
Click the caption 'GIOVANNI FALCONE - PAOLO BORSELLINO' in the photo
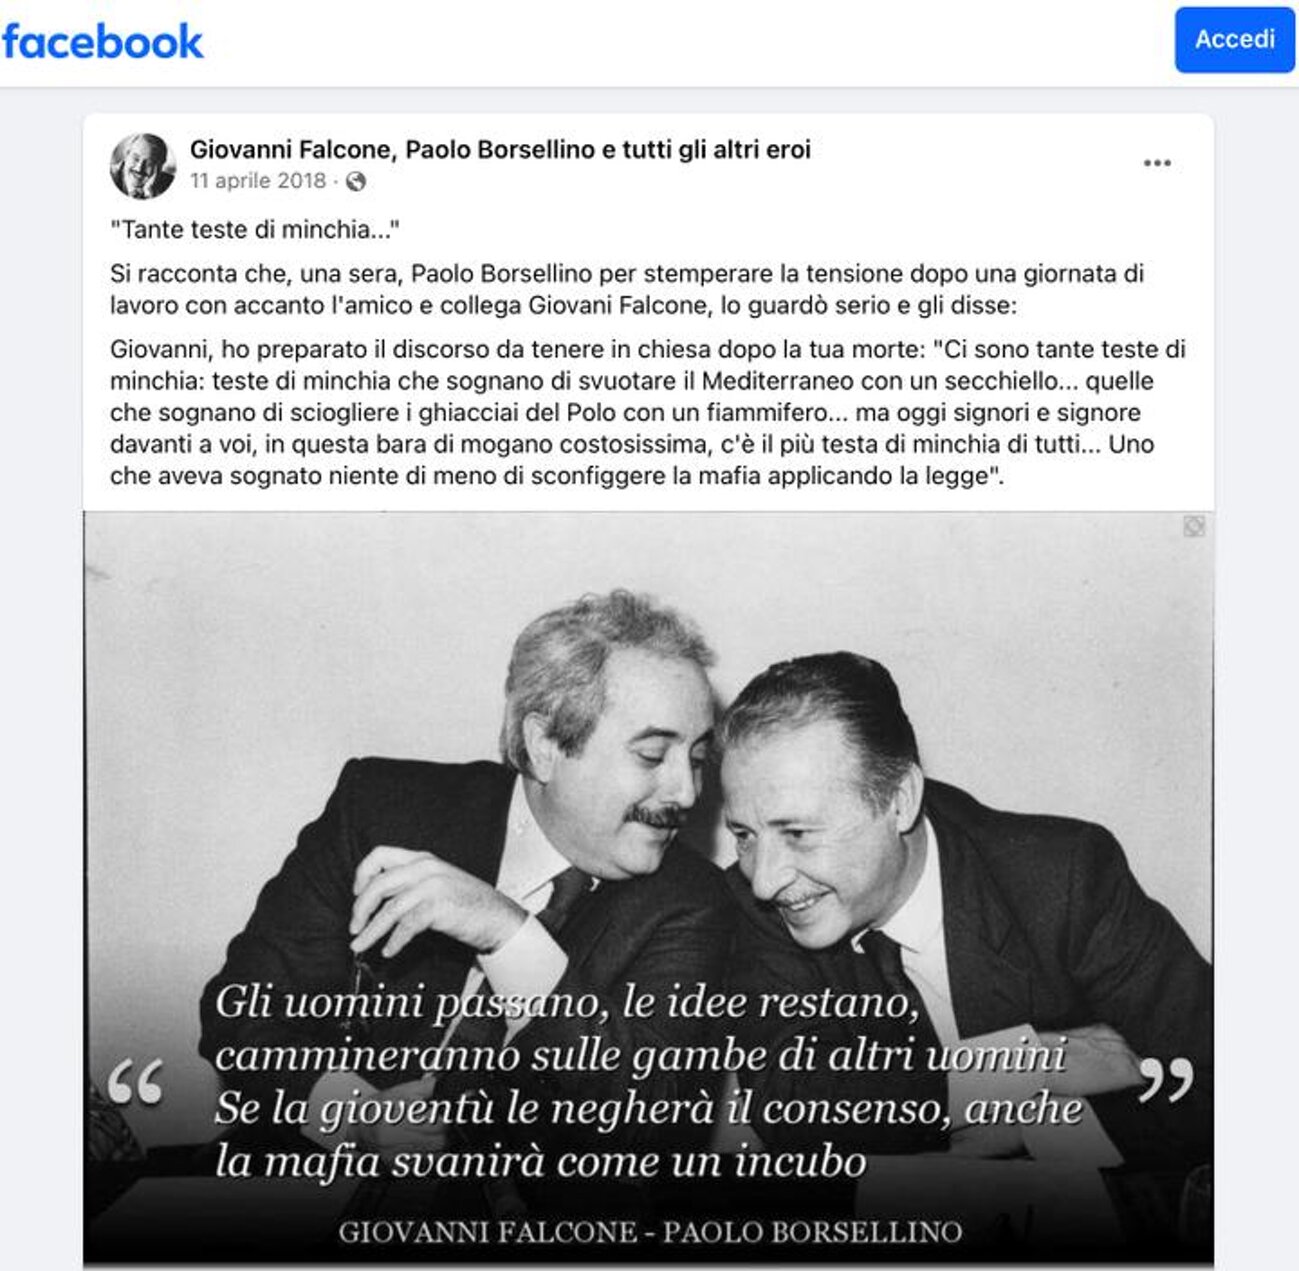[650, 1232]
